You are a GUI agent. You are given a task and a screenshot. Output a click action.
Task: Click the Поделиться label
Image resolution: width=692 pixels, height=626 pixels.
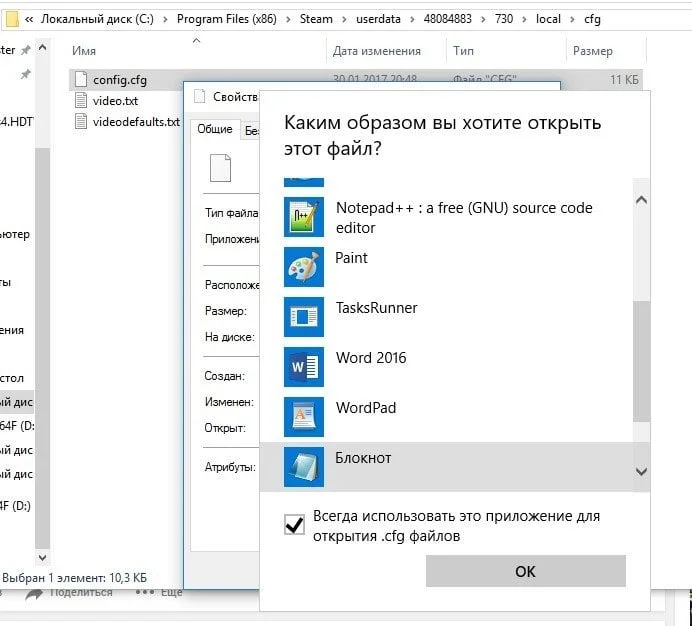(81, 592)
